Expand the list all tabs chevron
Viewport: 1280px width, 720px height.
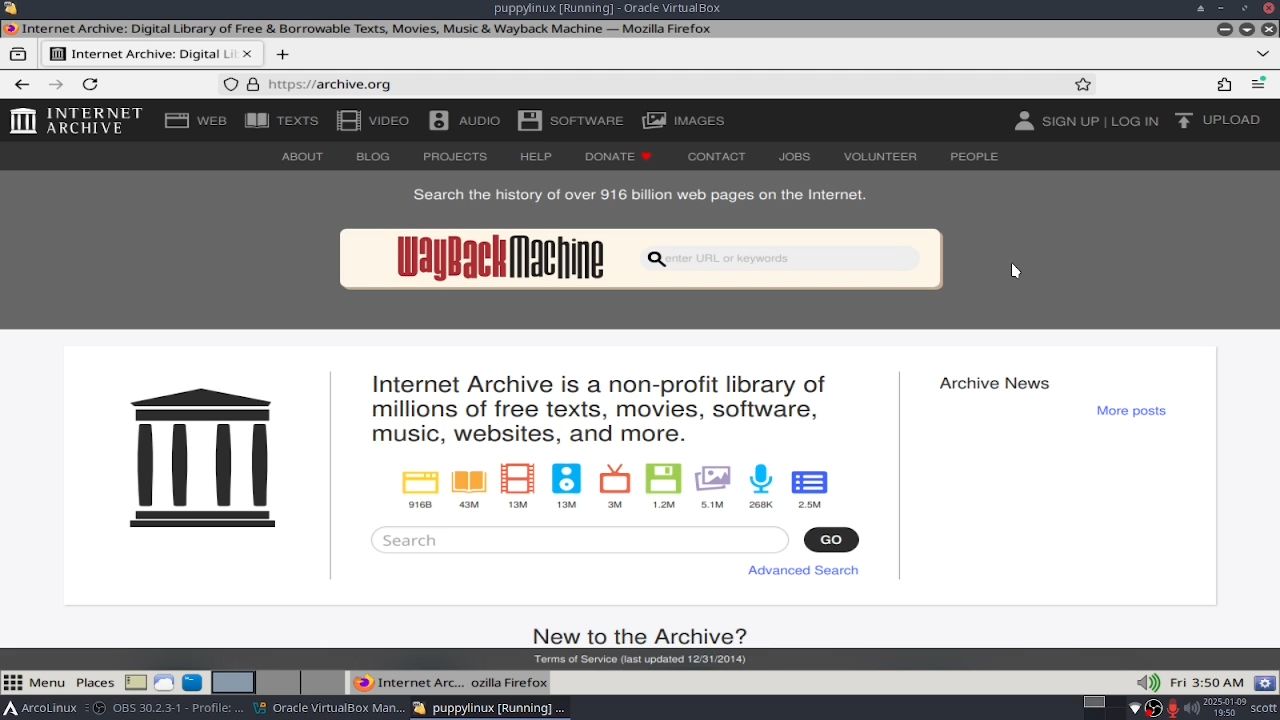1263,54
